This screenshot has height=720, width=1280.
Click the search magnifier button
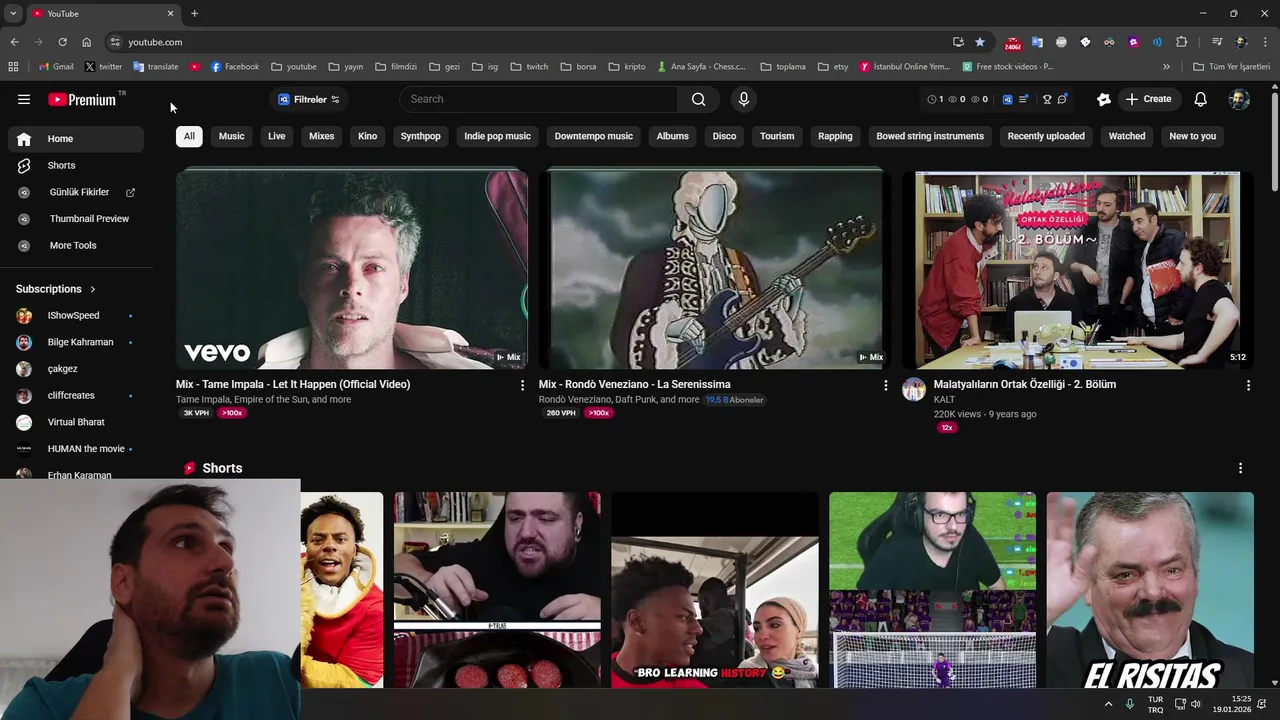click(x=698, y=99)
